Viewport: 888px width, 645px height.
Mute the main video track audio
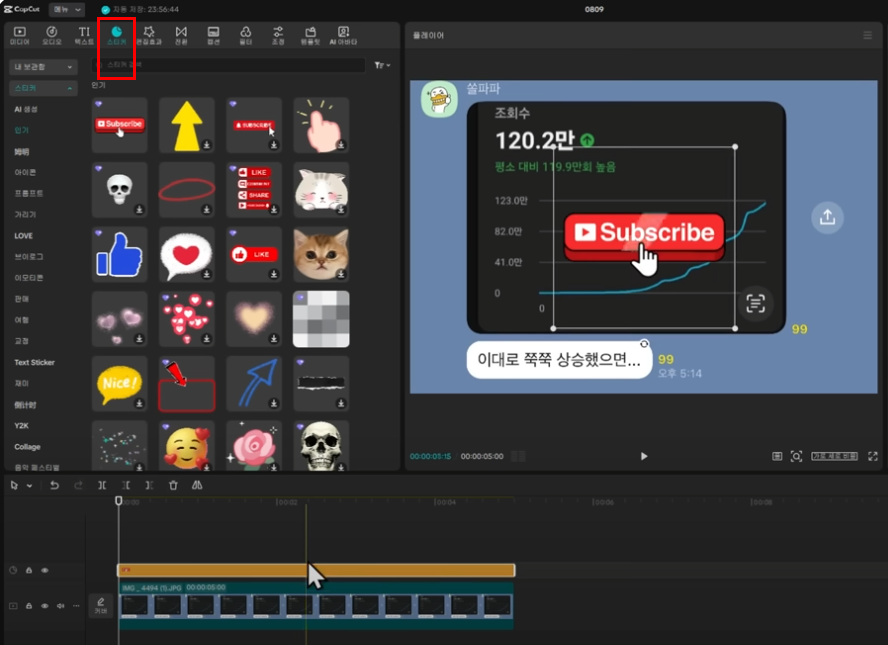tap(61, 606)
